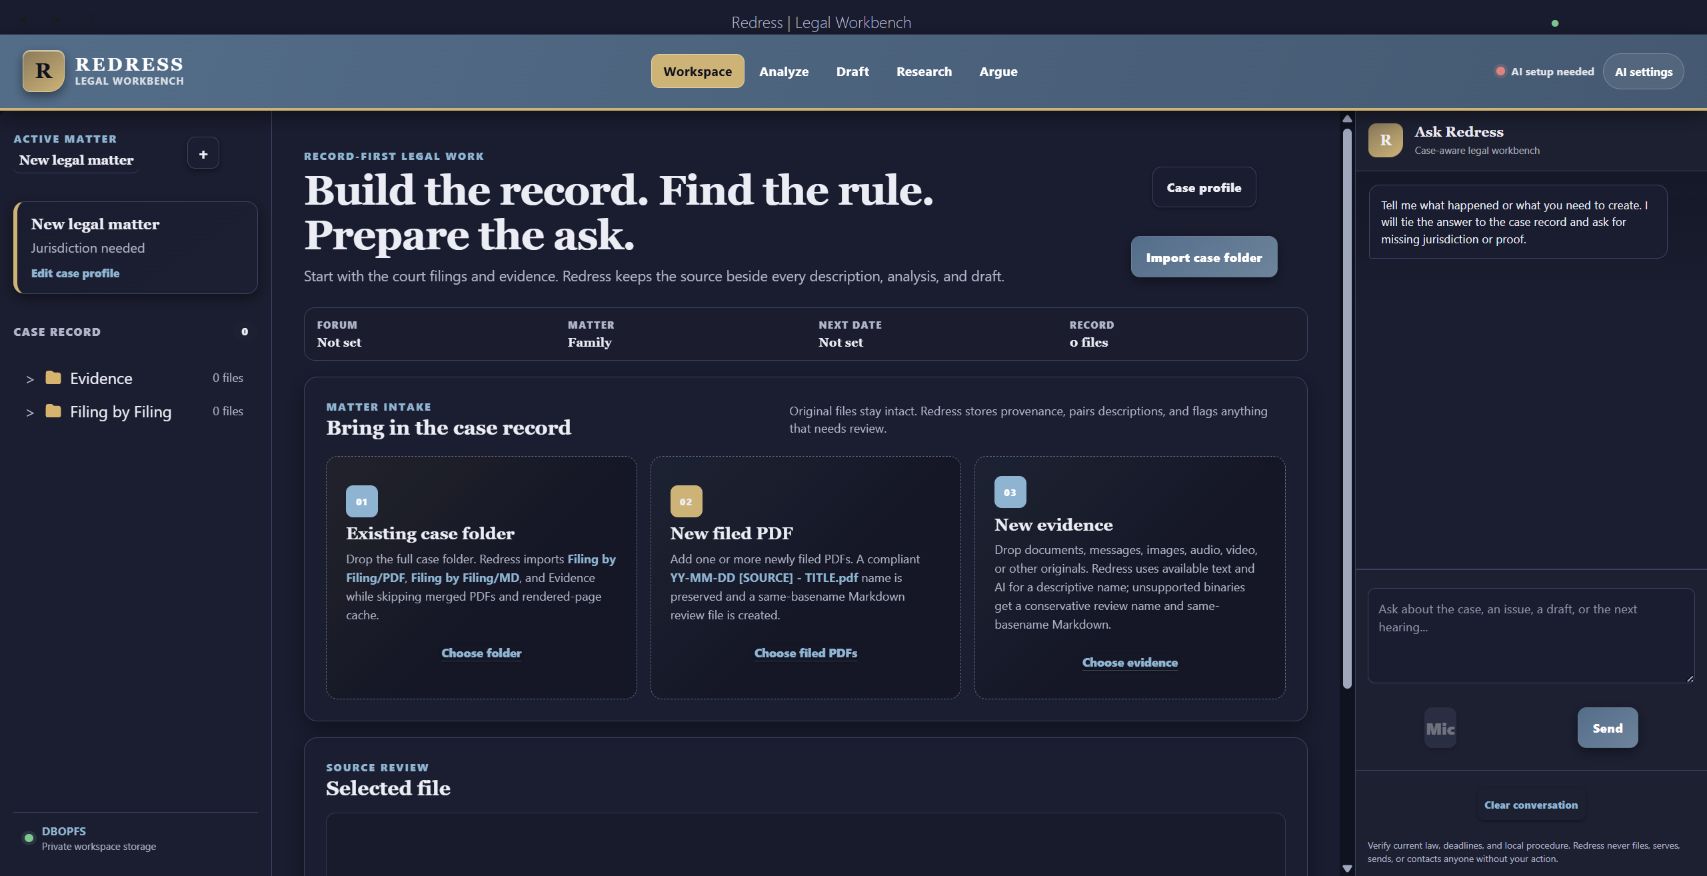The height and width of the screenshot is (876, 1707).
Task: Click Import case folder
Action: tap(1204, 257)
